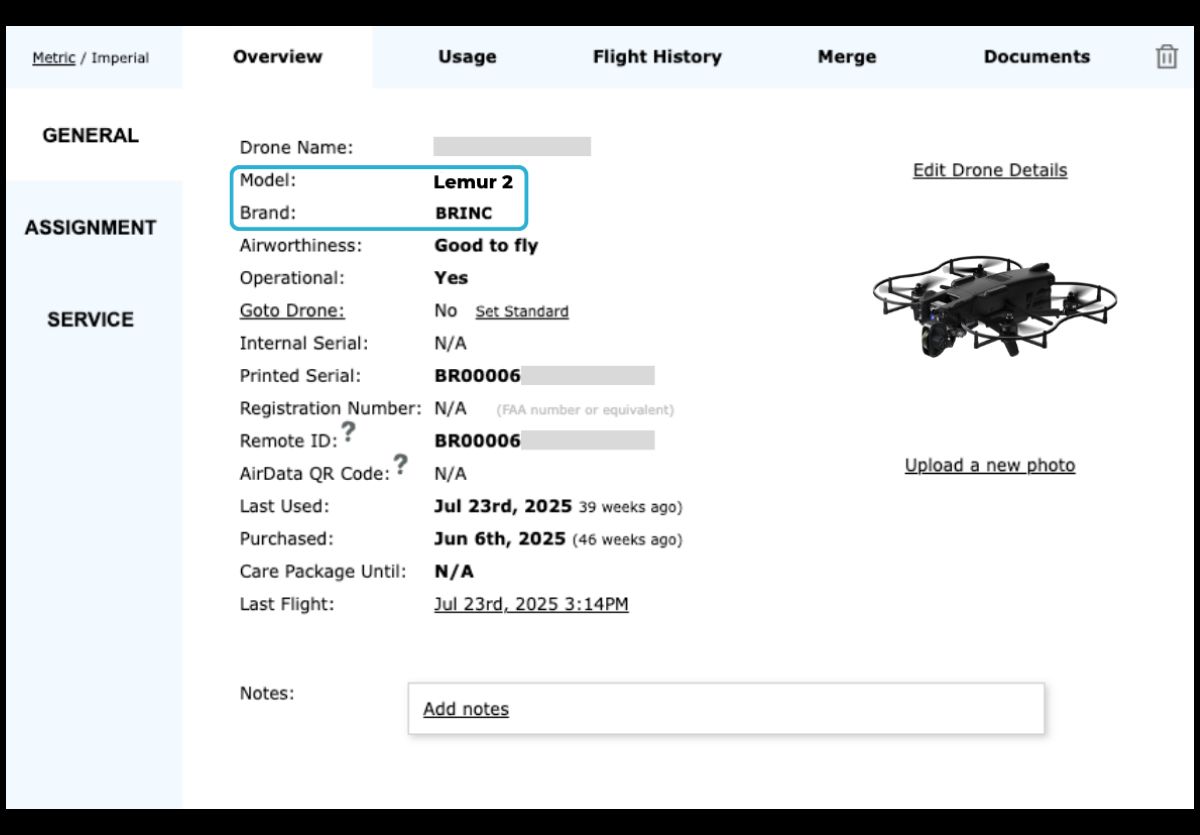Open Edit Drone Details
1200x835 pixels.
click(x=989, y=170)
